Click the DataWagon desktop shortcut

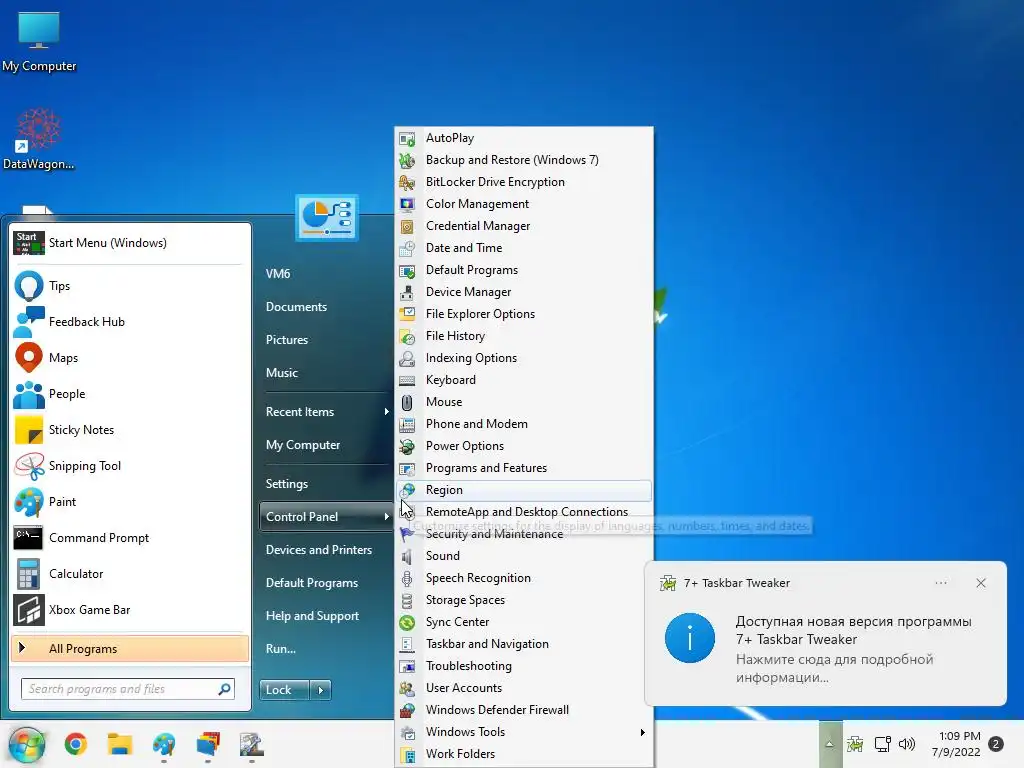(x=39, y=139)
